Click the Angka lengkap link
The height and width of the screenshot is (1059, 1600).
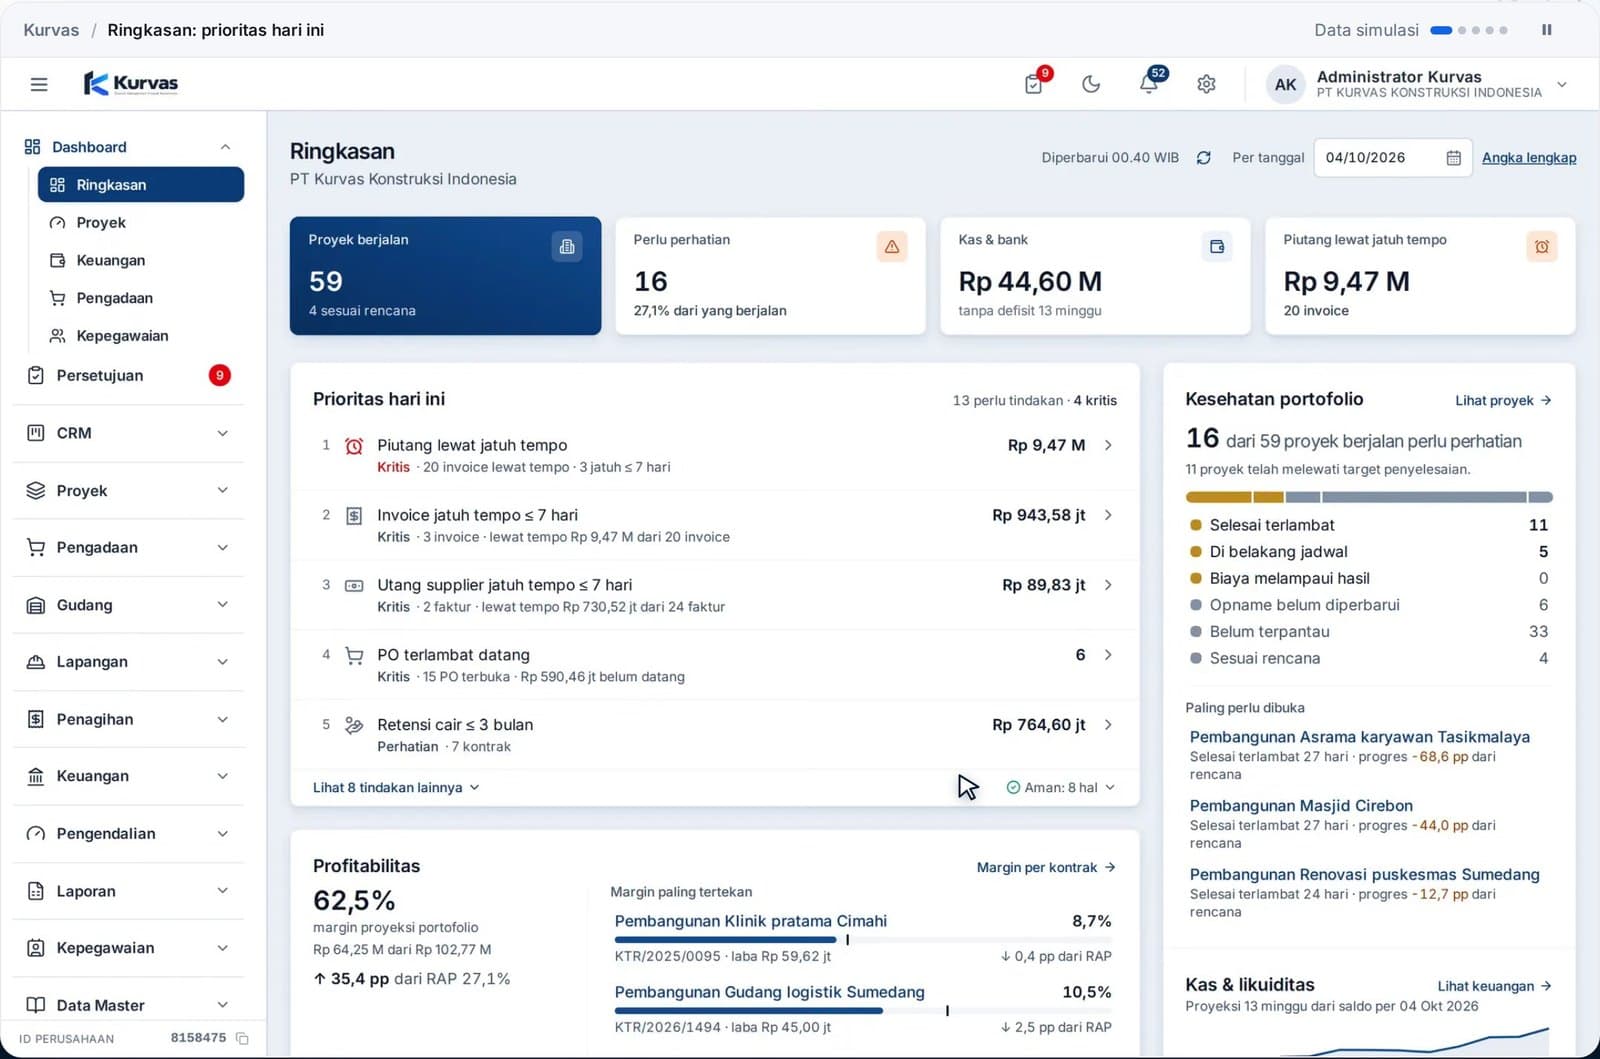(1529, 158)
